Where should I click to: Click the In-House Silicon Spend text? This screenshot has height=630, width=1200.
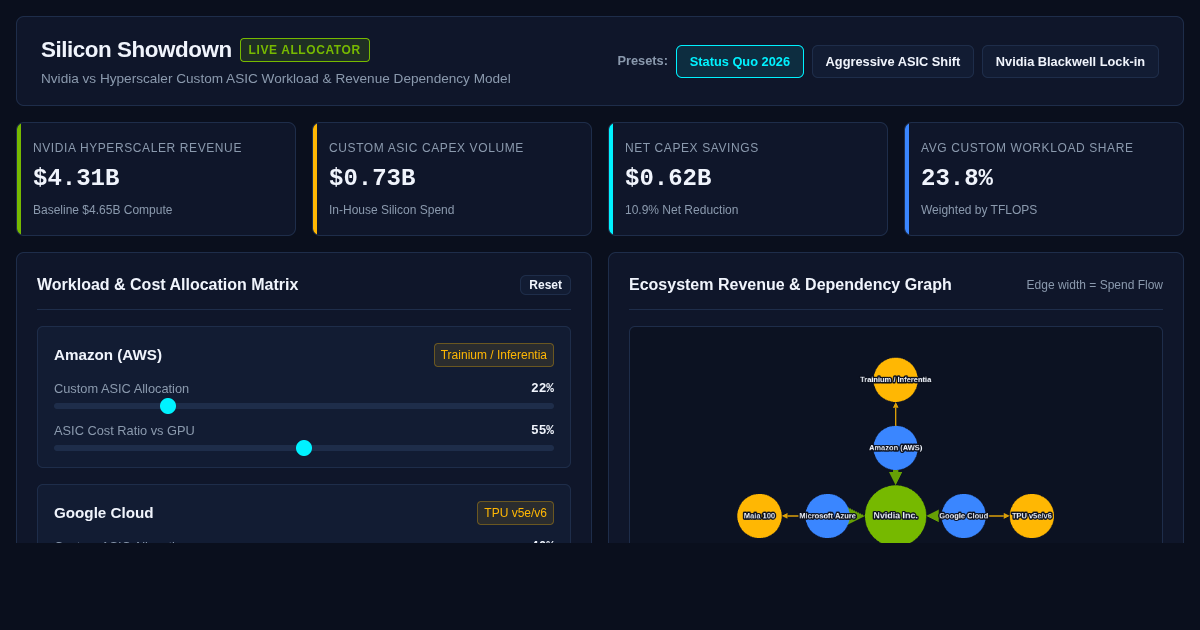(392, 210)
